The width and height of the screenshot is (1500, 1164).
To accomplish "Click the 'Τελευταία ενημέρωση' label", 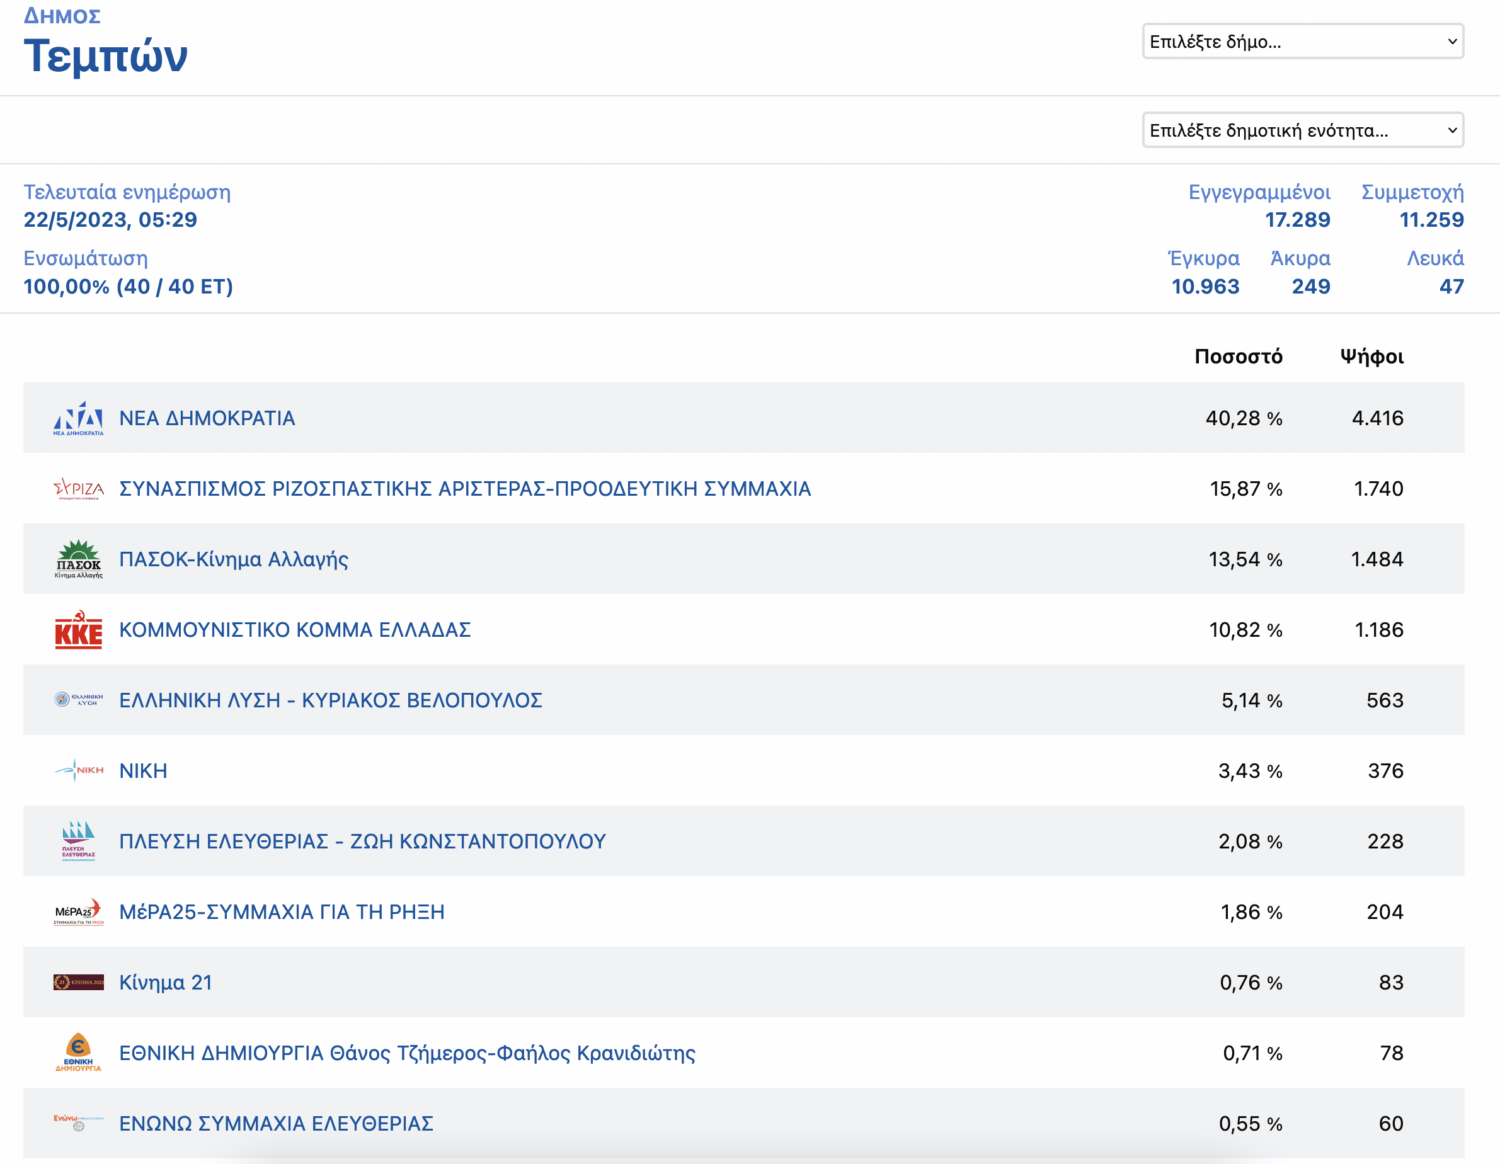I will pyautogui.click(x=127, y=192).
